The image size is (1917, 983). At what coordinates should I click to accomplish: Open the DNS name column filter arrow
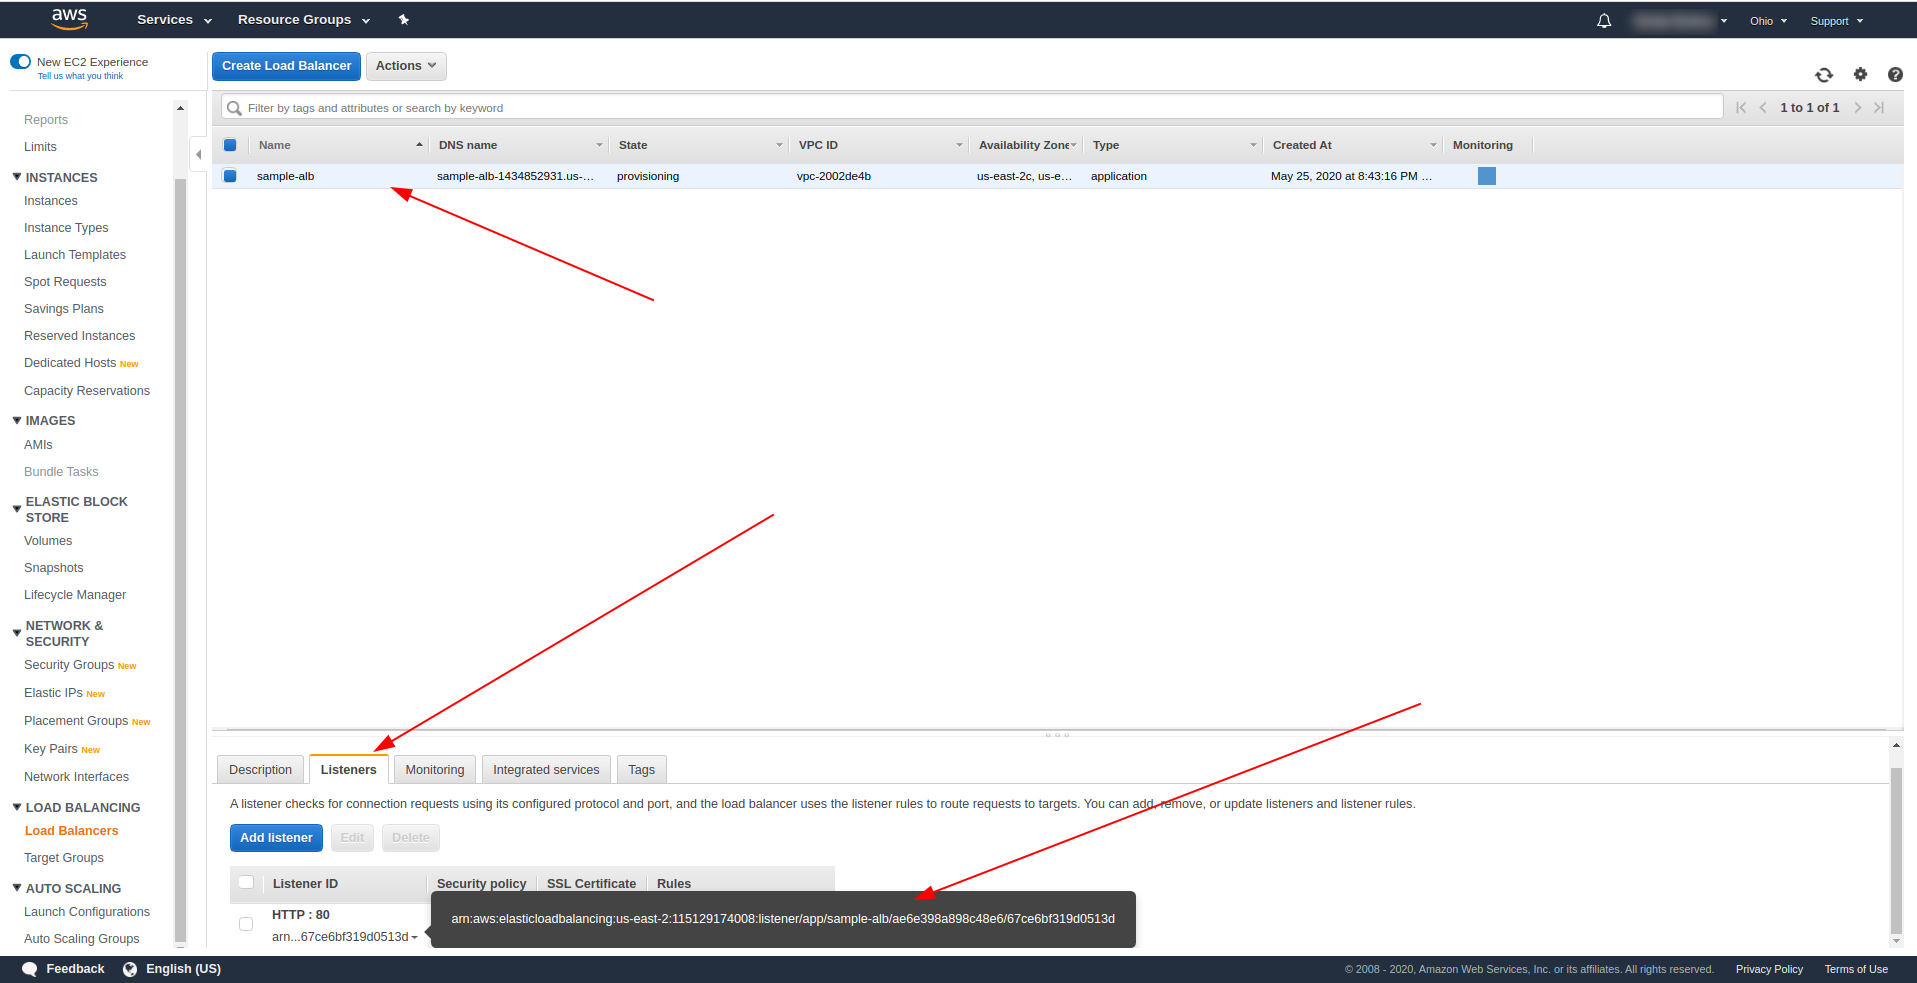(600, 145)
